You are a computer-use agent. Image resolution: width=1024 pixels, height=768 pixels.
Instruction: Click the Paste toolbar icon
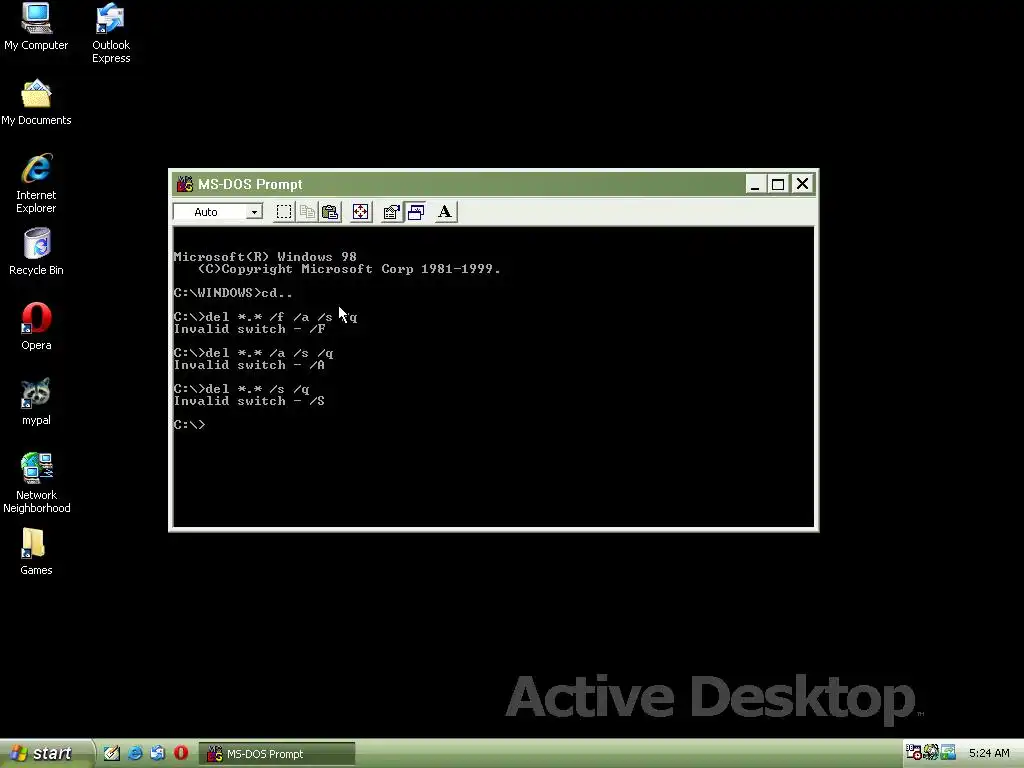(x=330, y=212)
